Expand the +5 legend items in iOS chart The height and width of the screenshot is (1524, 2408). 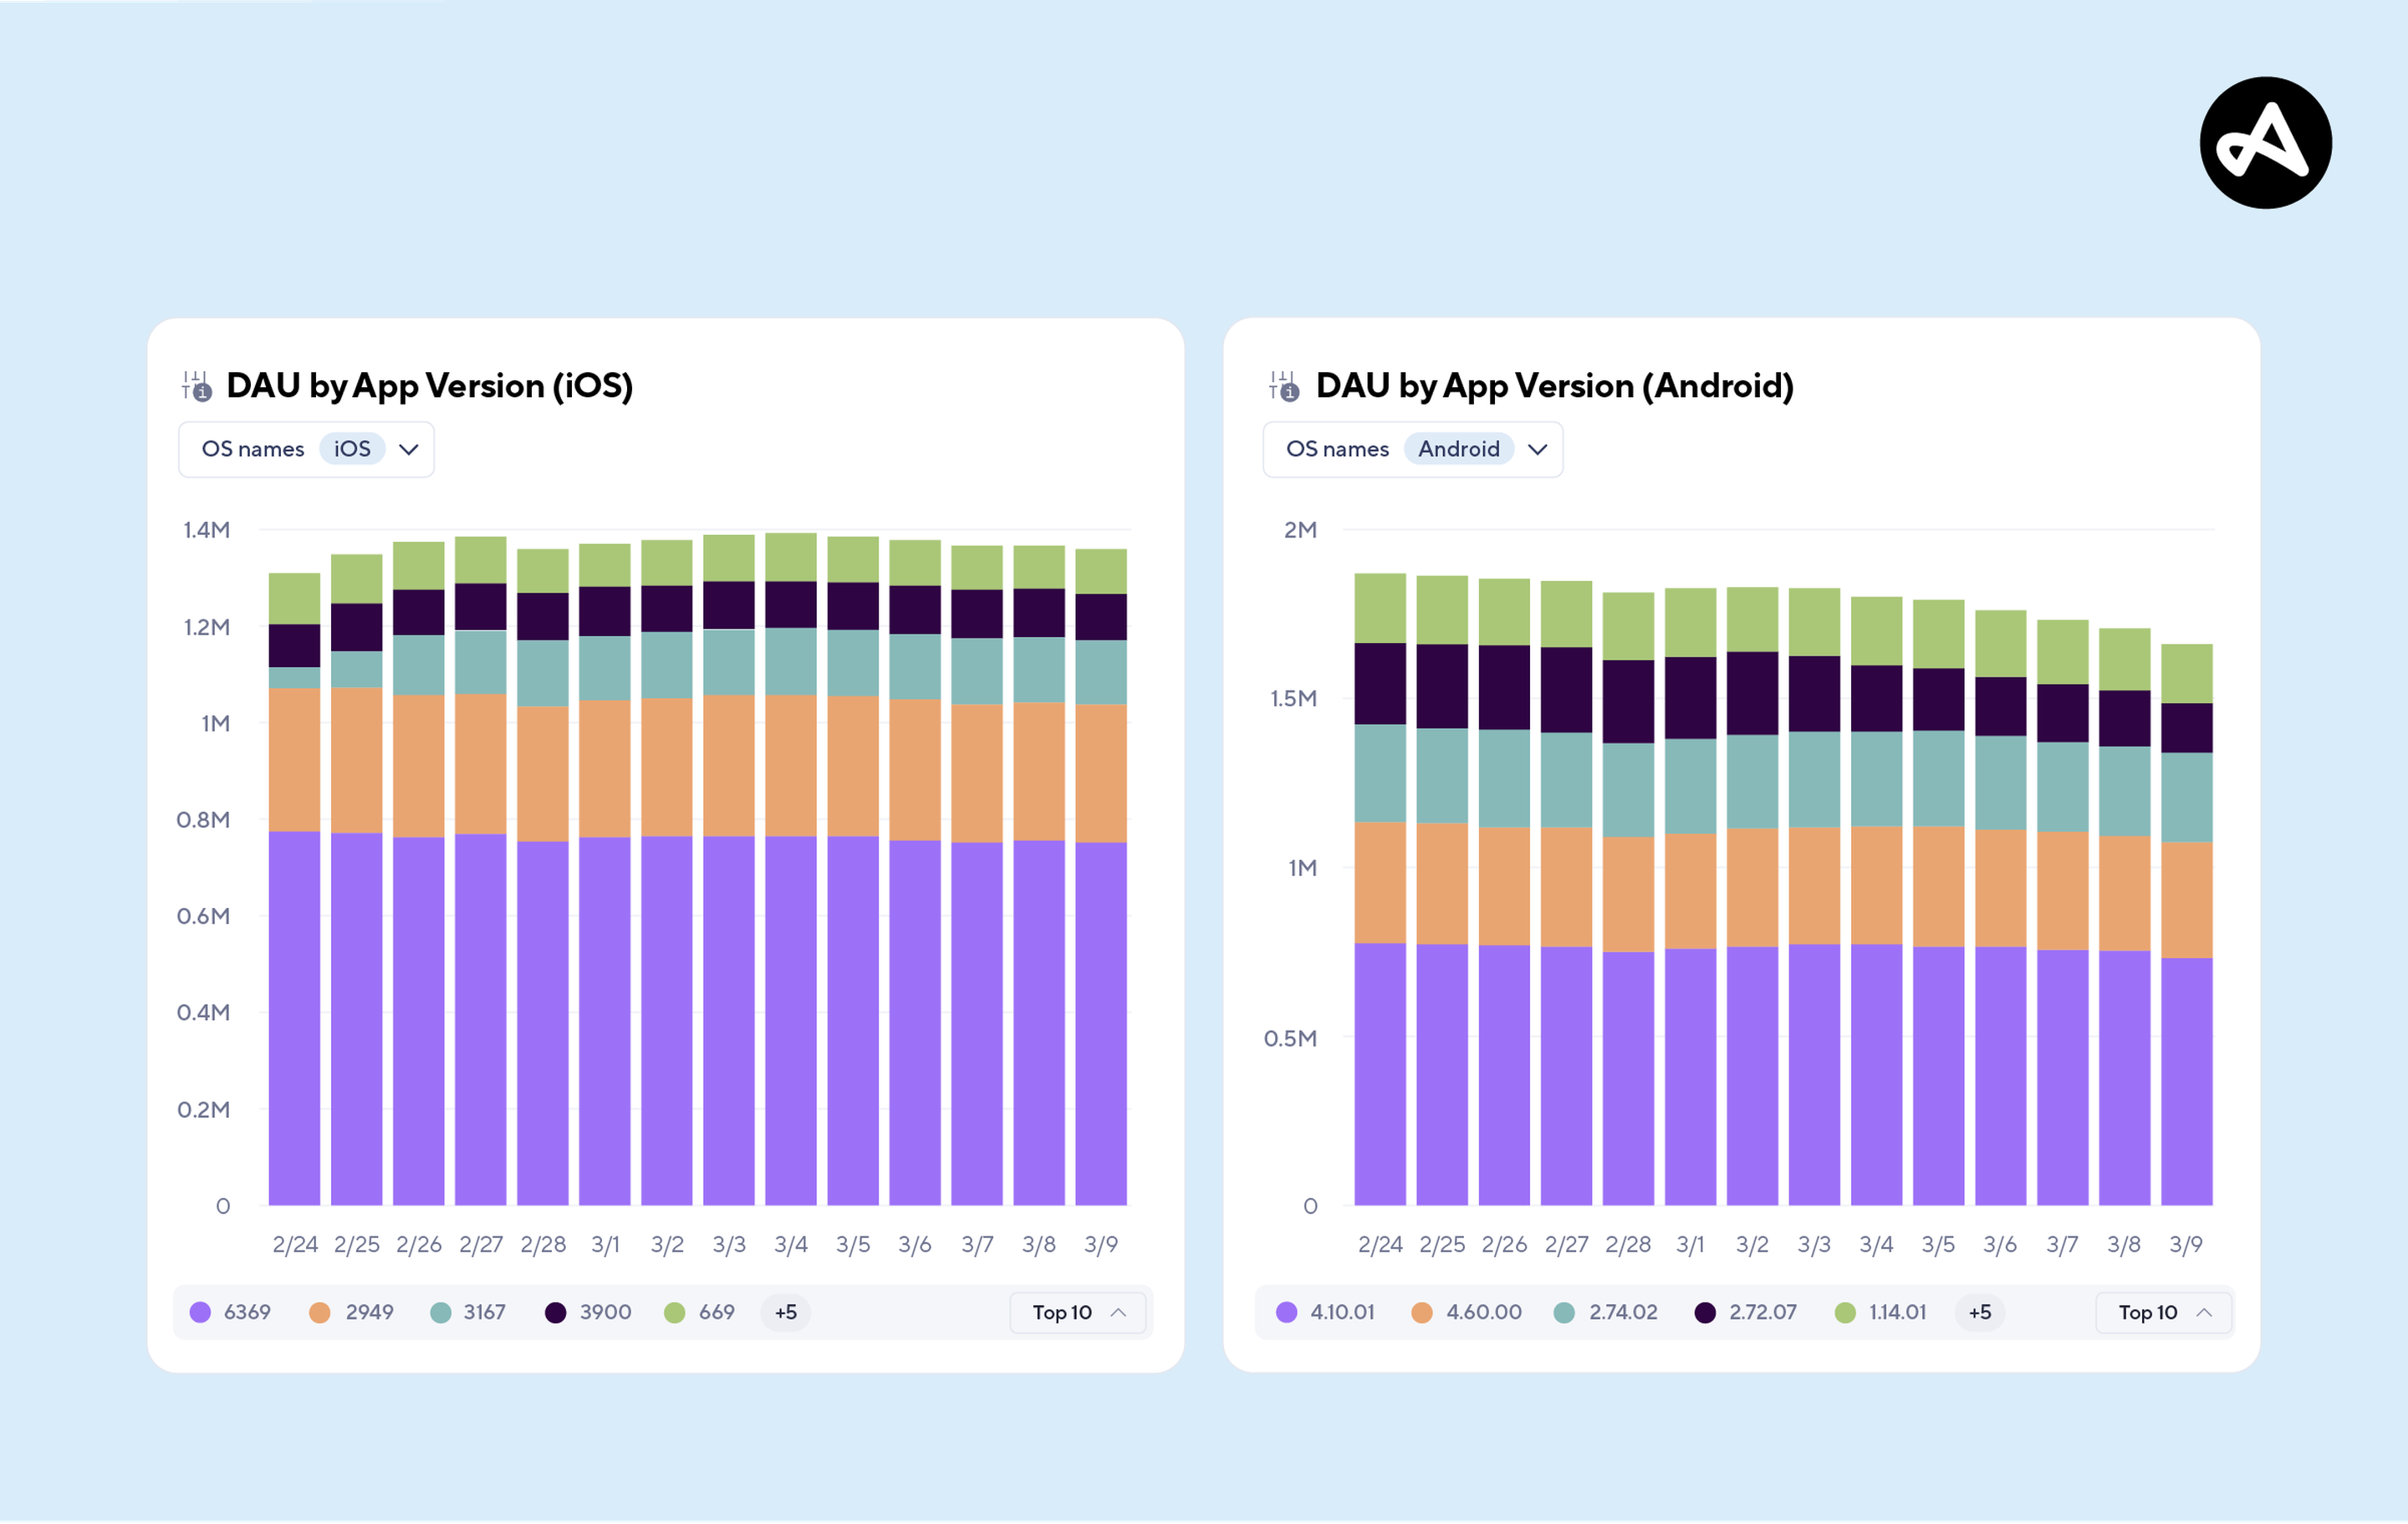tap(785, 1312)
